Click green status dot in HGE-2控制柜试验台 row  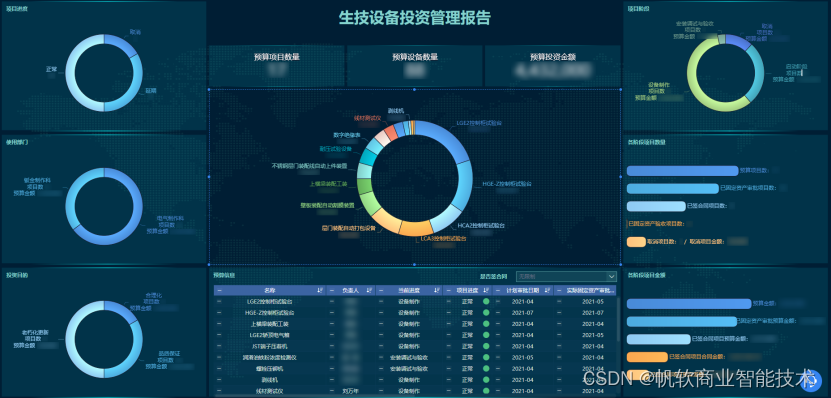coord(486,313)
